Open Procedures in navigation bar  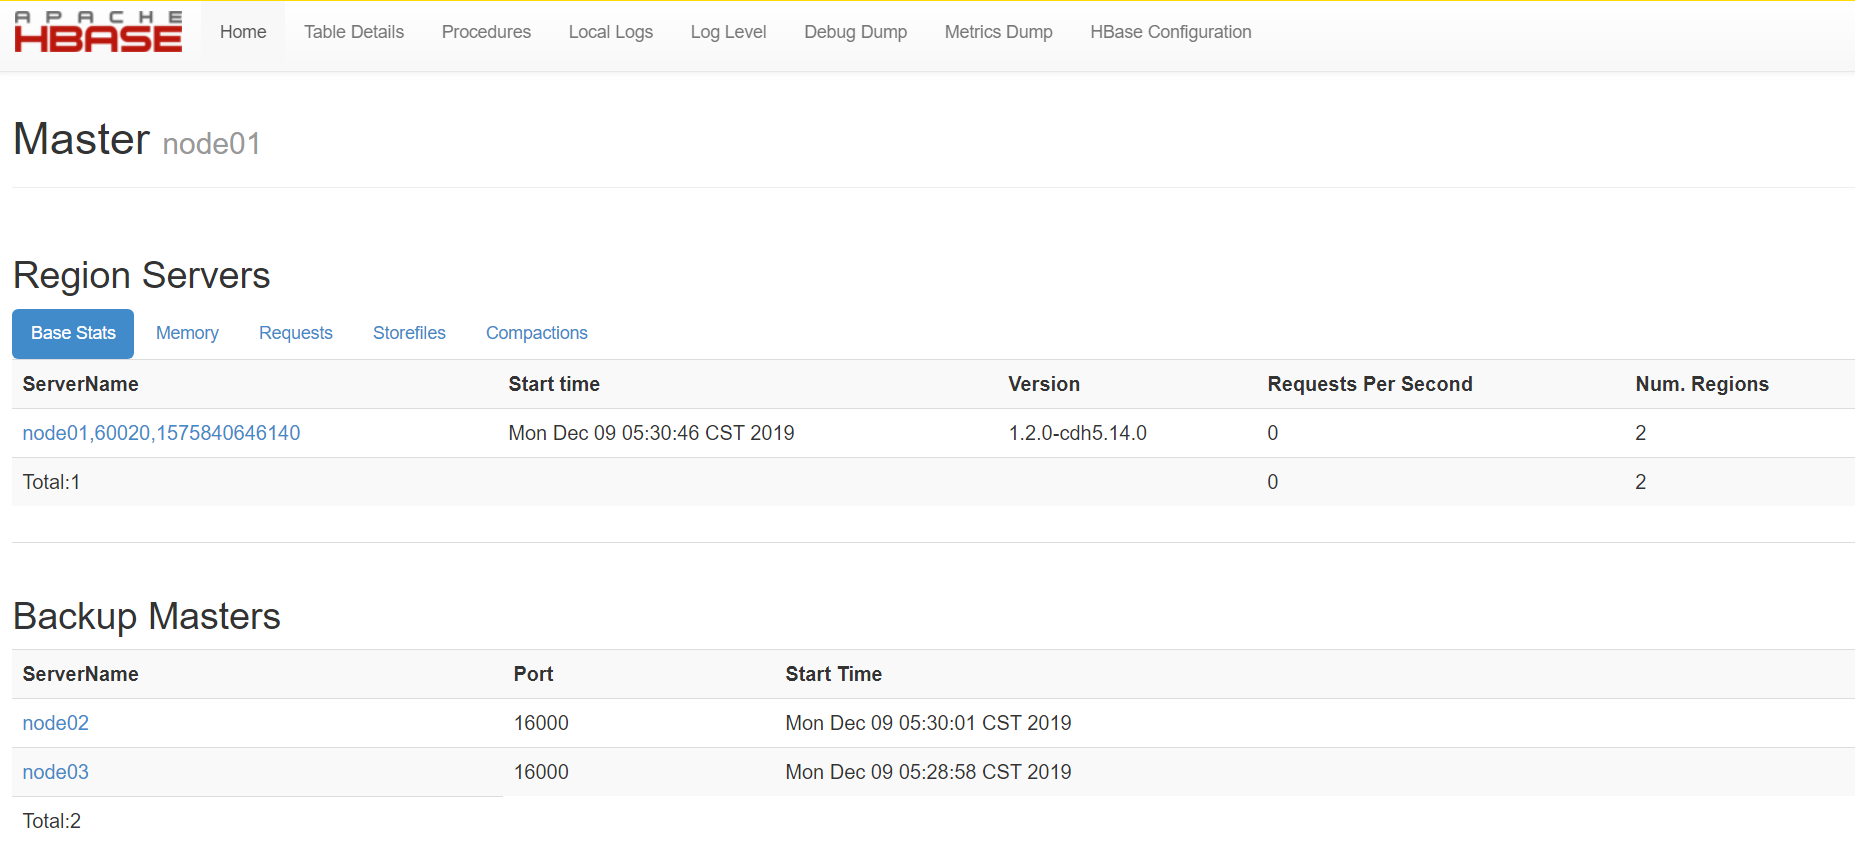tap(486, 32)
